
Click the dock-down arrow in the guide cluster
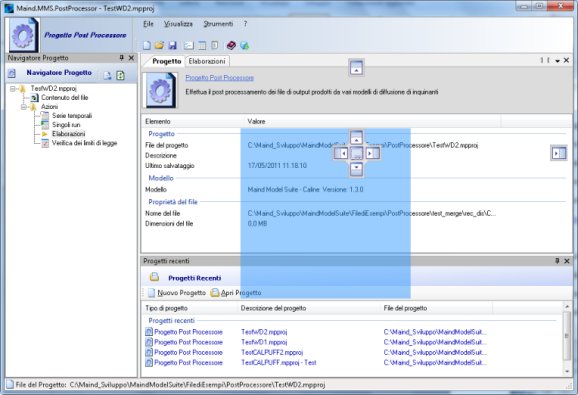tap(356, 169)
